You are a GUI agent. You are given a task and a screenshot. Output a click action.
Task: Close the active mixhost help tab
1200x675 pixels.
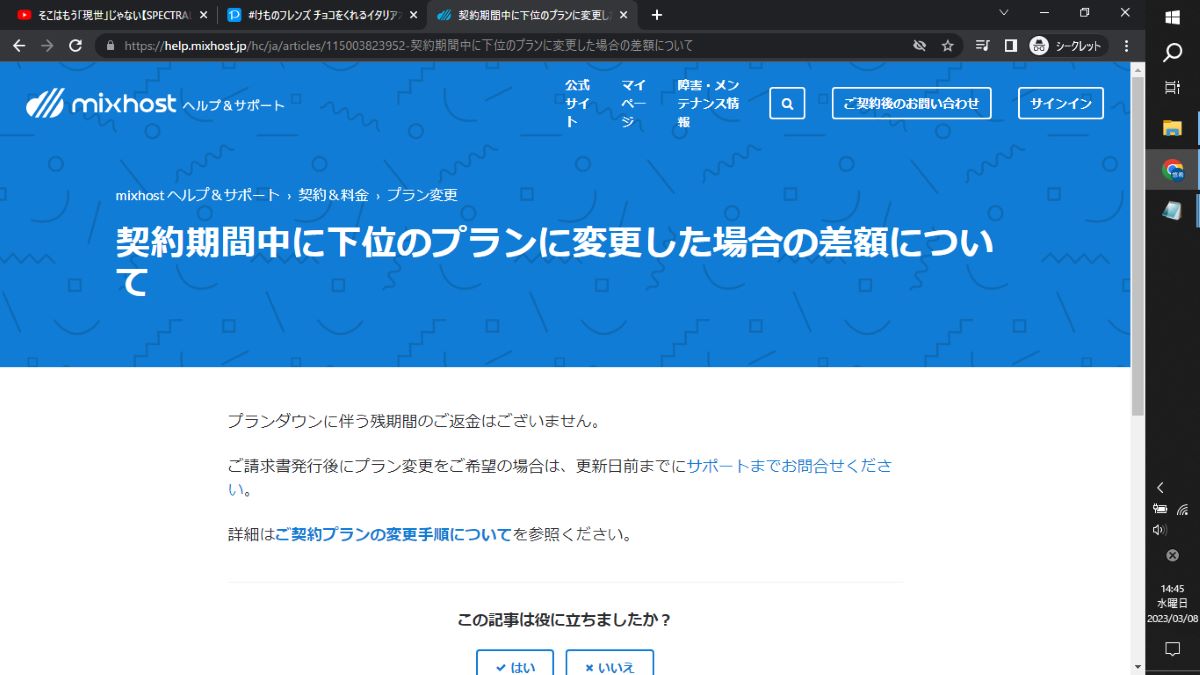coord(623,15)
